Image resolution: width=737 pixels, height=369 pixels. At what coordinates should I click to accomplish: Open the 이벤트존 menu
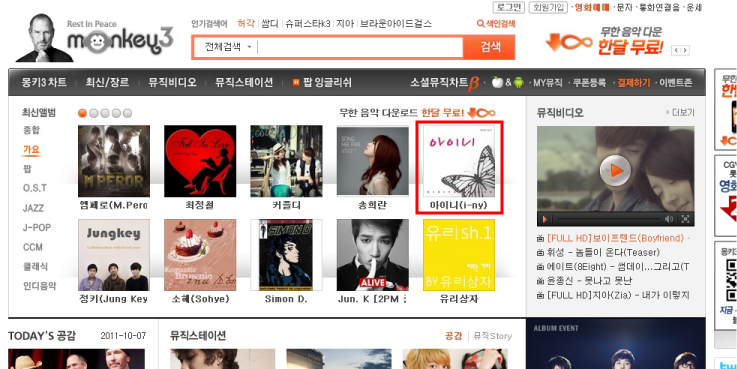675,83
